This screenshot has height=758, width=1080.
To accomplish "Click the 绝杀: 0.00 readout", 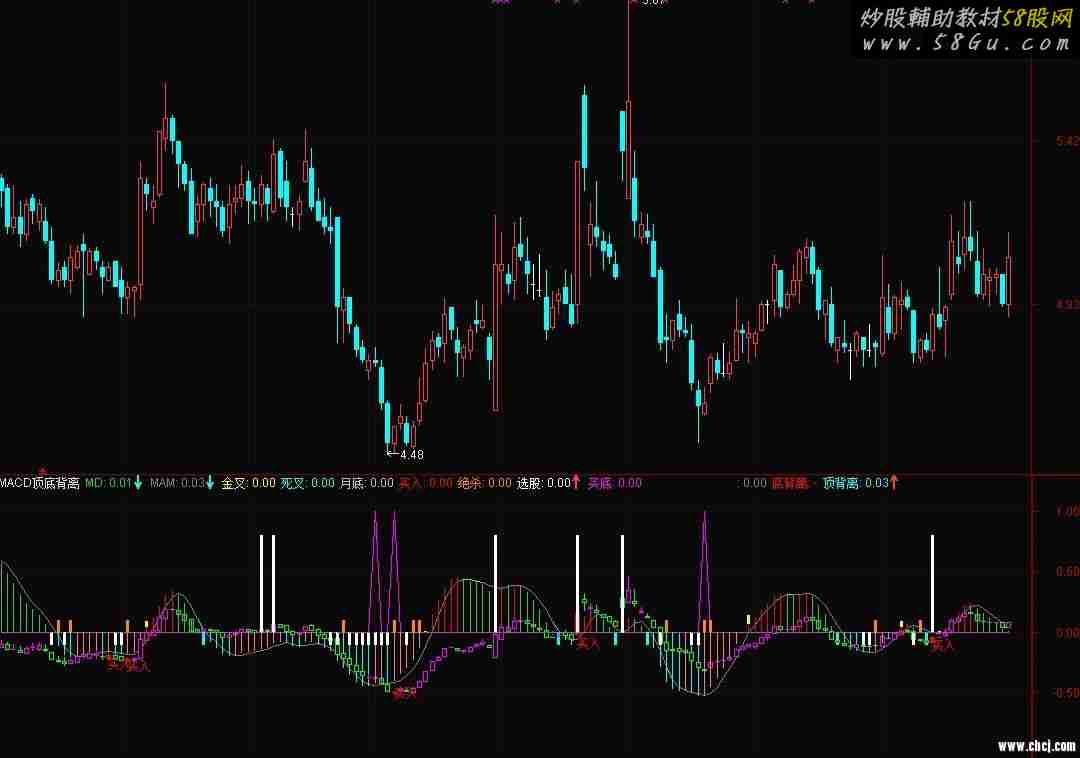I will coord(485,483).
